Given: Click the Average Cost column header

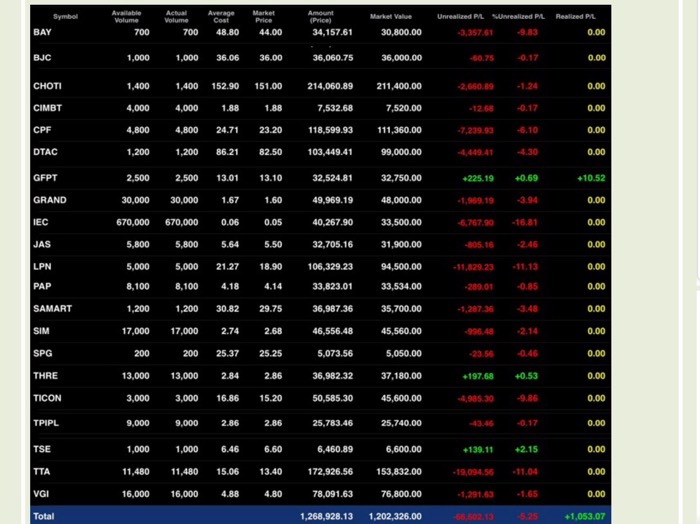Looking at the screenshot, I should point(221,17).
